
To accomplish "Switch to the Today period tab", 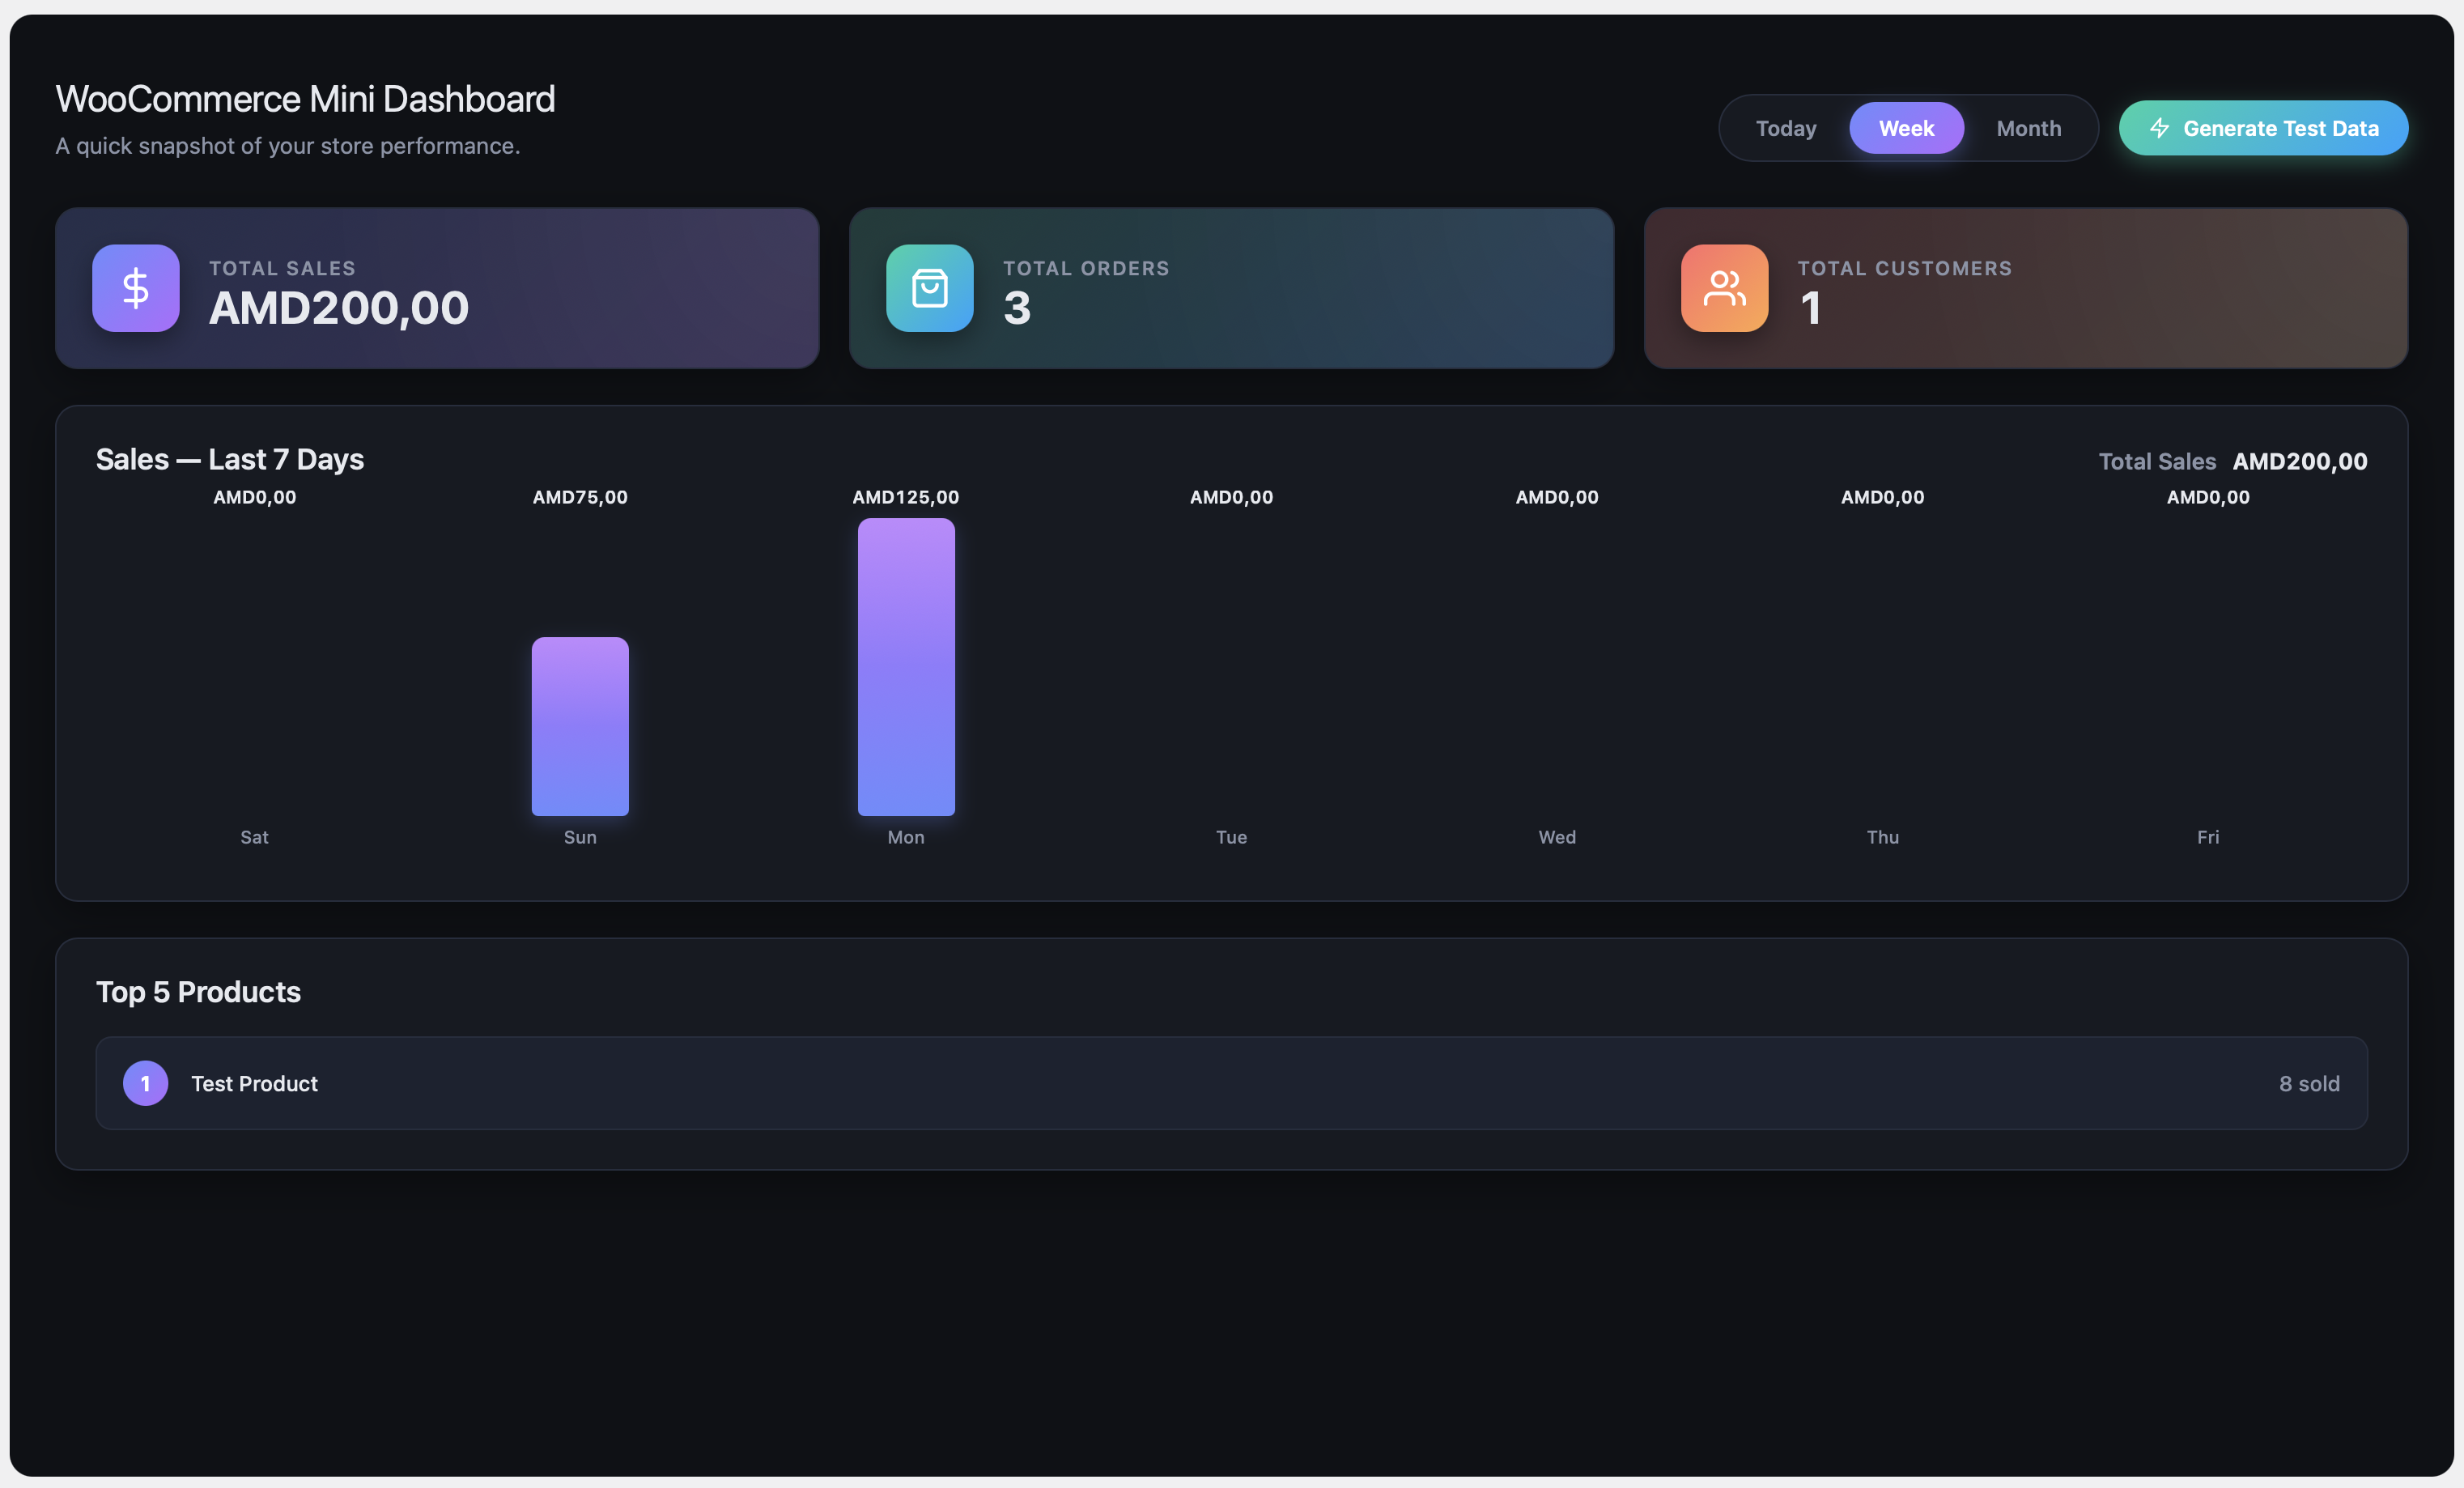I will tap(1786, 128).
